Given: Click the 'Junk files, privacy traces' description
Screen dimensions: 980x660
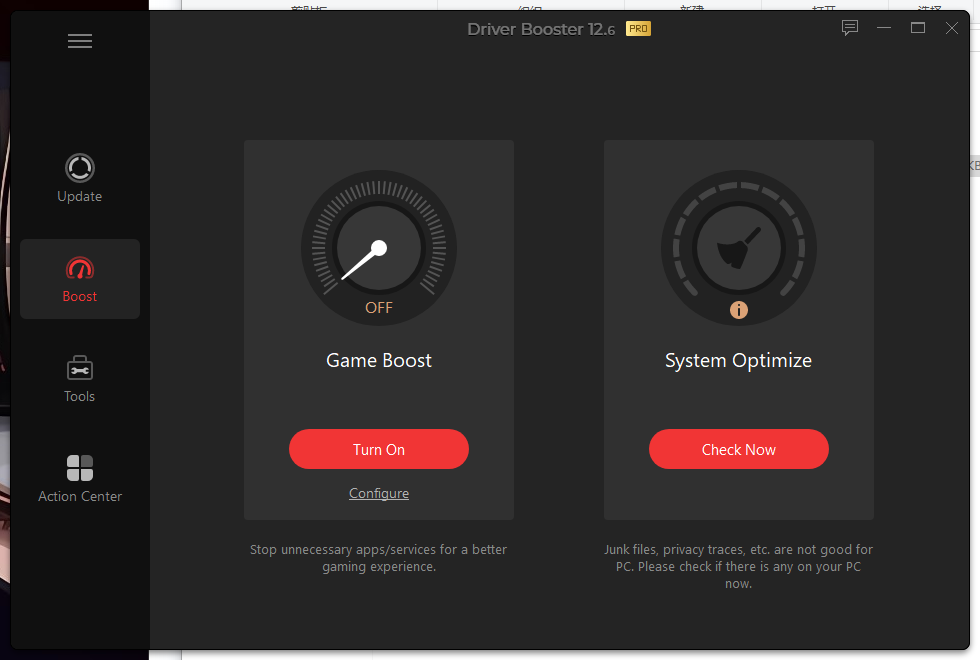Looking at the screenshot, I should [738, 566].
